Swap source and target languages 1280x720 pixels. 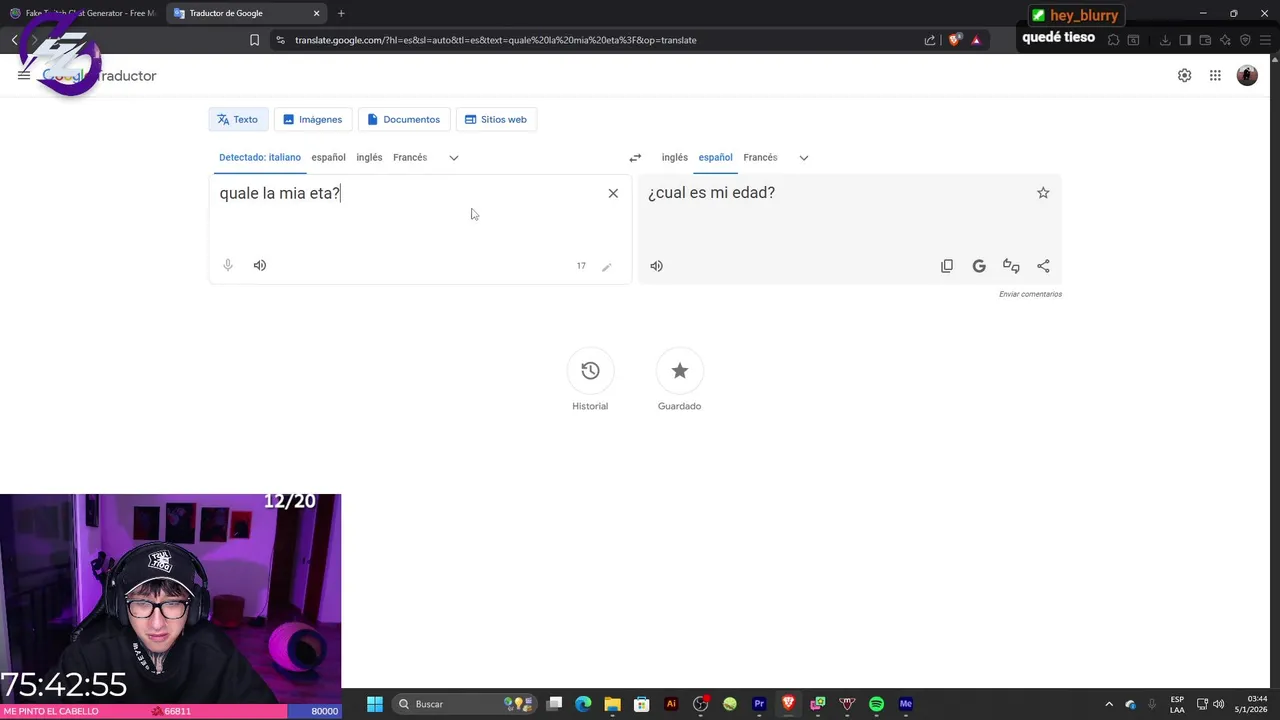635,158
